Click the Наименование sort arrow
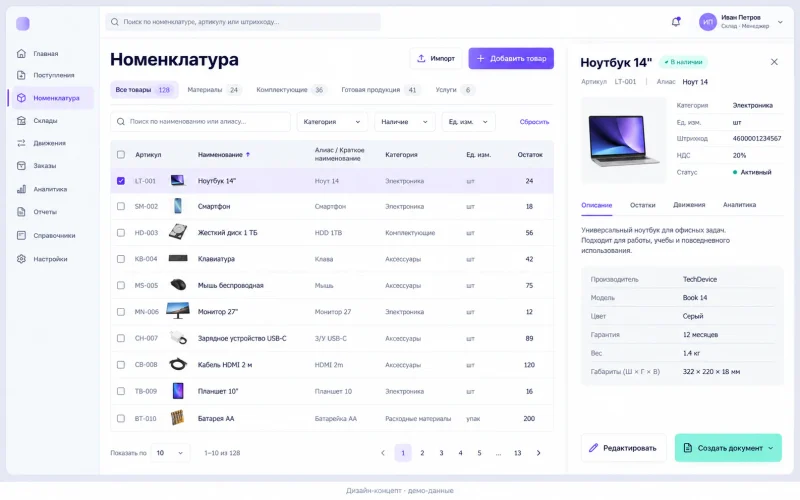The width and height of the screenshot is (800, 500). pos(248,155)
